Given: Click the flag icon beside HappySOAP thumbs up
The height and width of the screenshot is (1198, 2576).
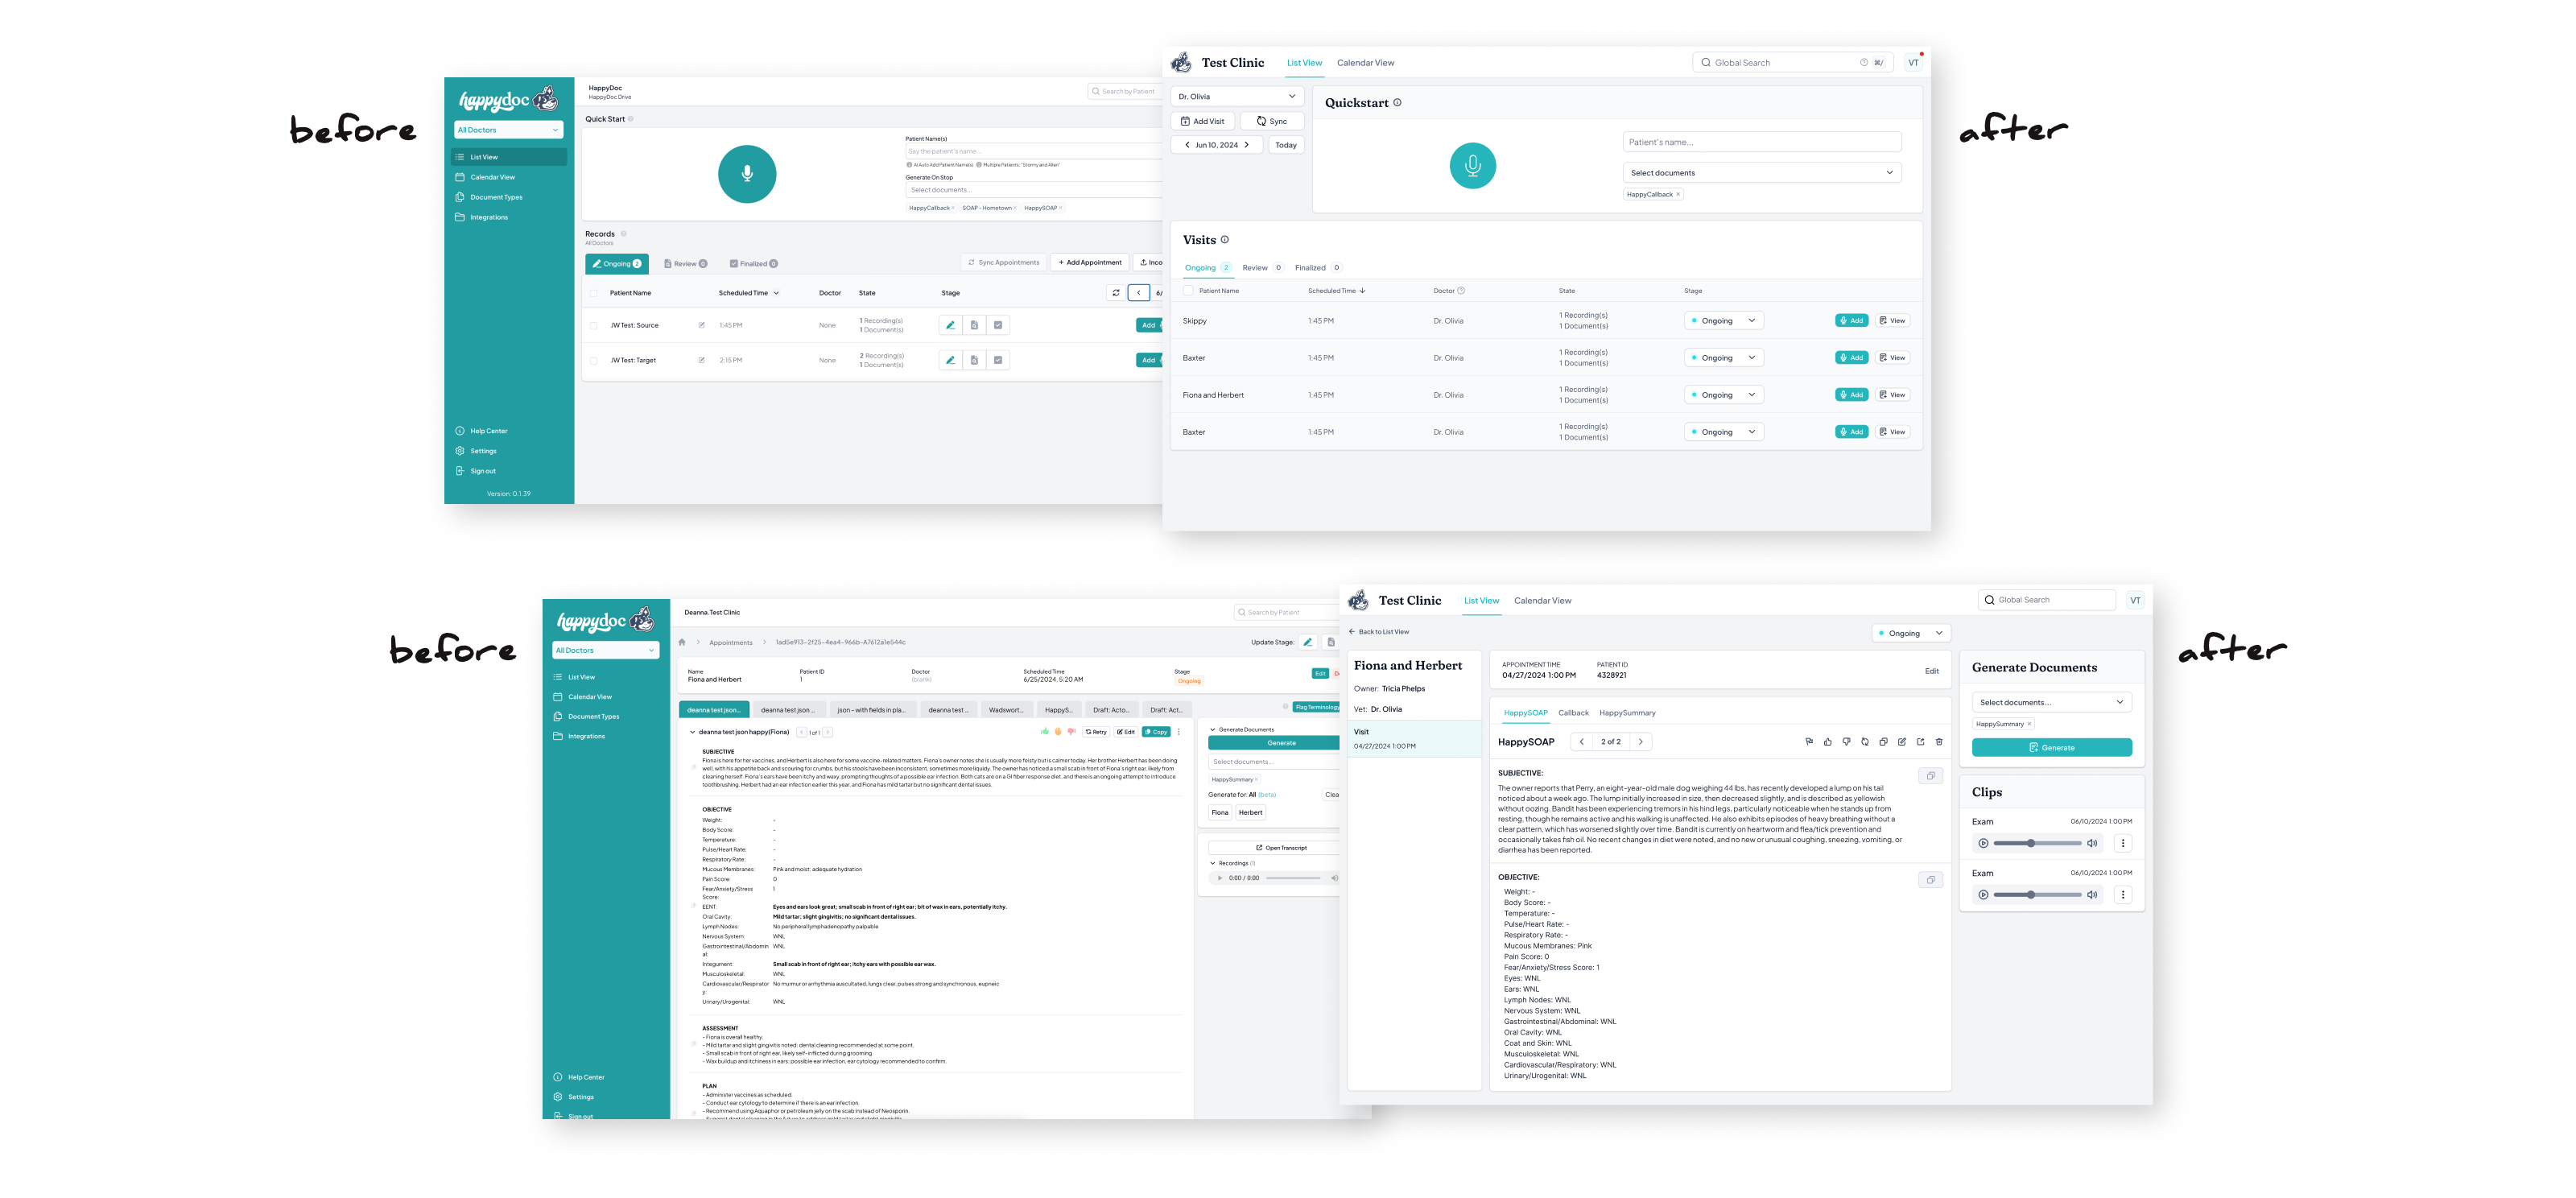Looking at the screenshot, I should click(x=1809, y=742).
